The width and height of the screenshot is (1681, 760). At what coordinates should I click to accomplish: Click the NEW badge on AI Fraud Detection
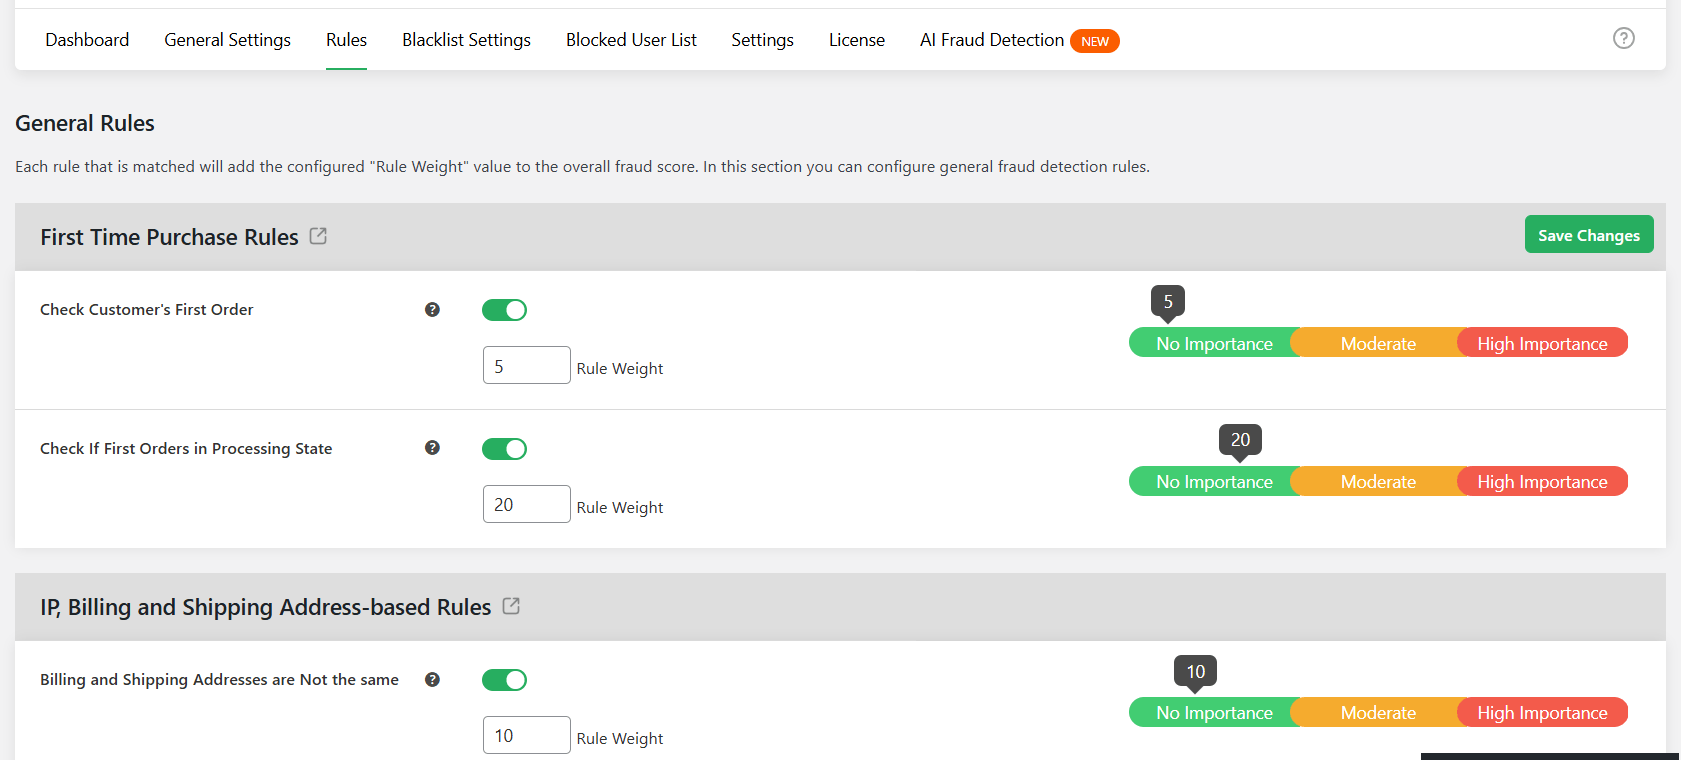point(1095,41)
